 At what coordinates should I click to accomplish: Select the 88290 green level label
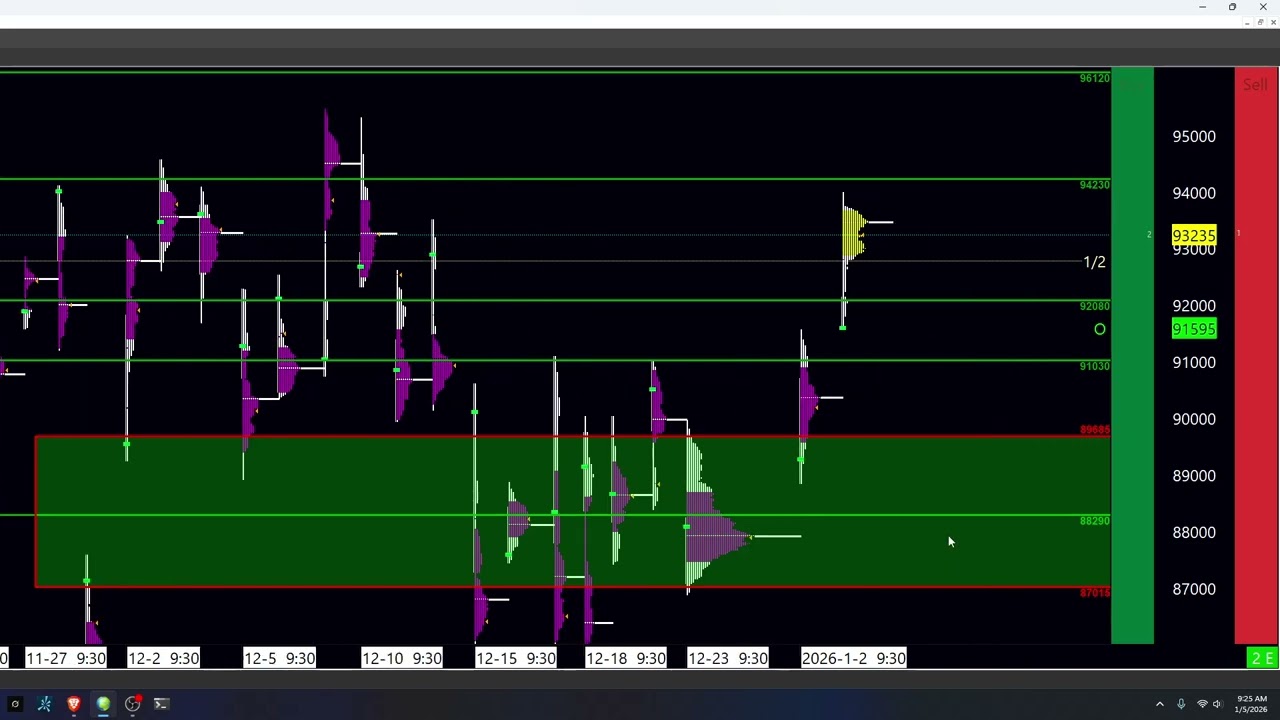[x=1094, y=521]
